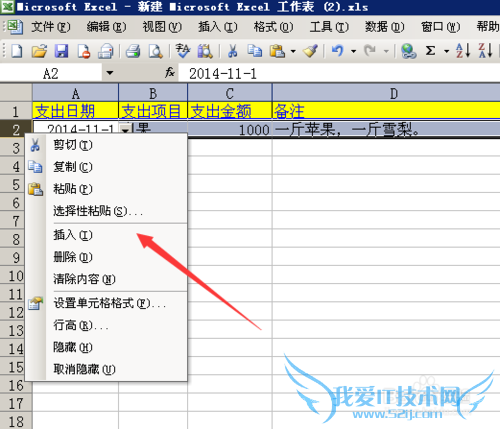Open the Name Box dropdown arrow
The height and width of the screenshot is (429, 500).
click(x=110, y=72)
